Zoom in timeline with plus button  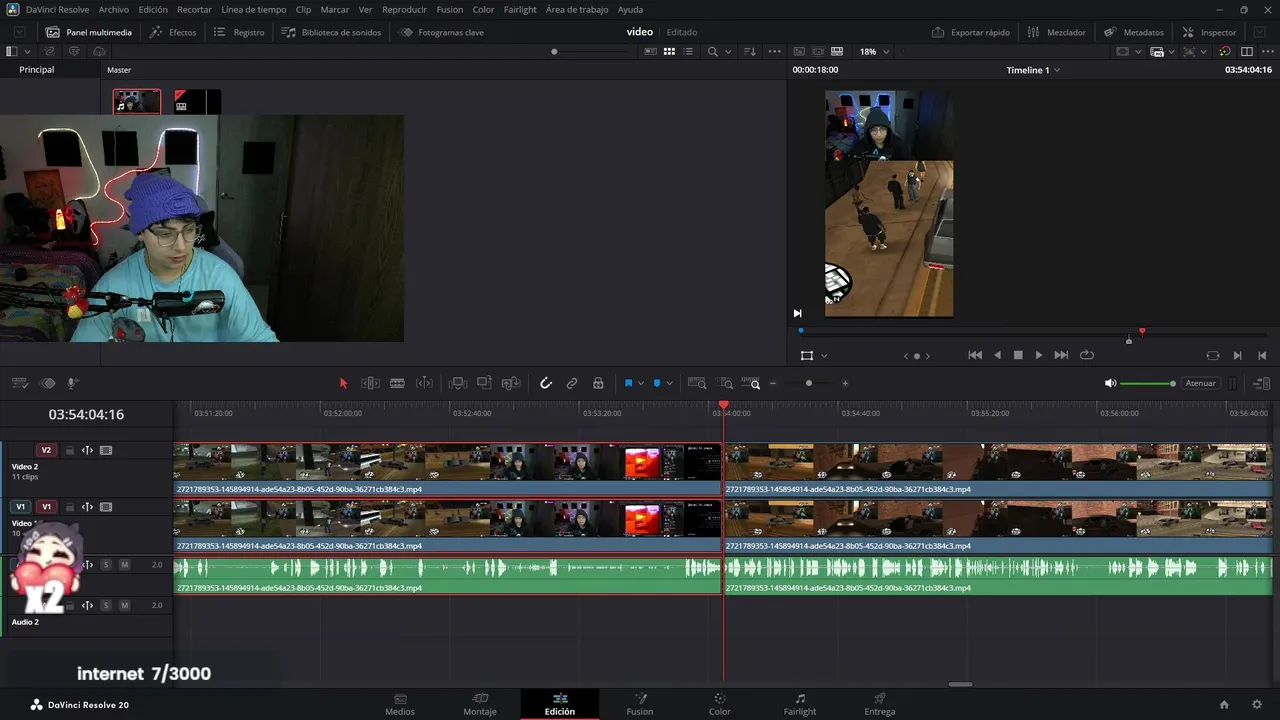pos(845,383)
